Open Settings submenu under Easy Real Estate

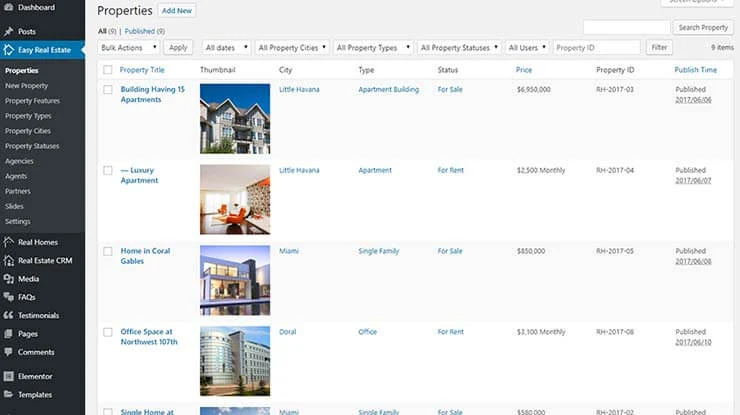[x=17, y=221]
